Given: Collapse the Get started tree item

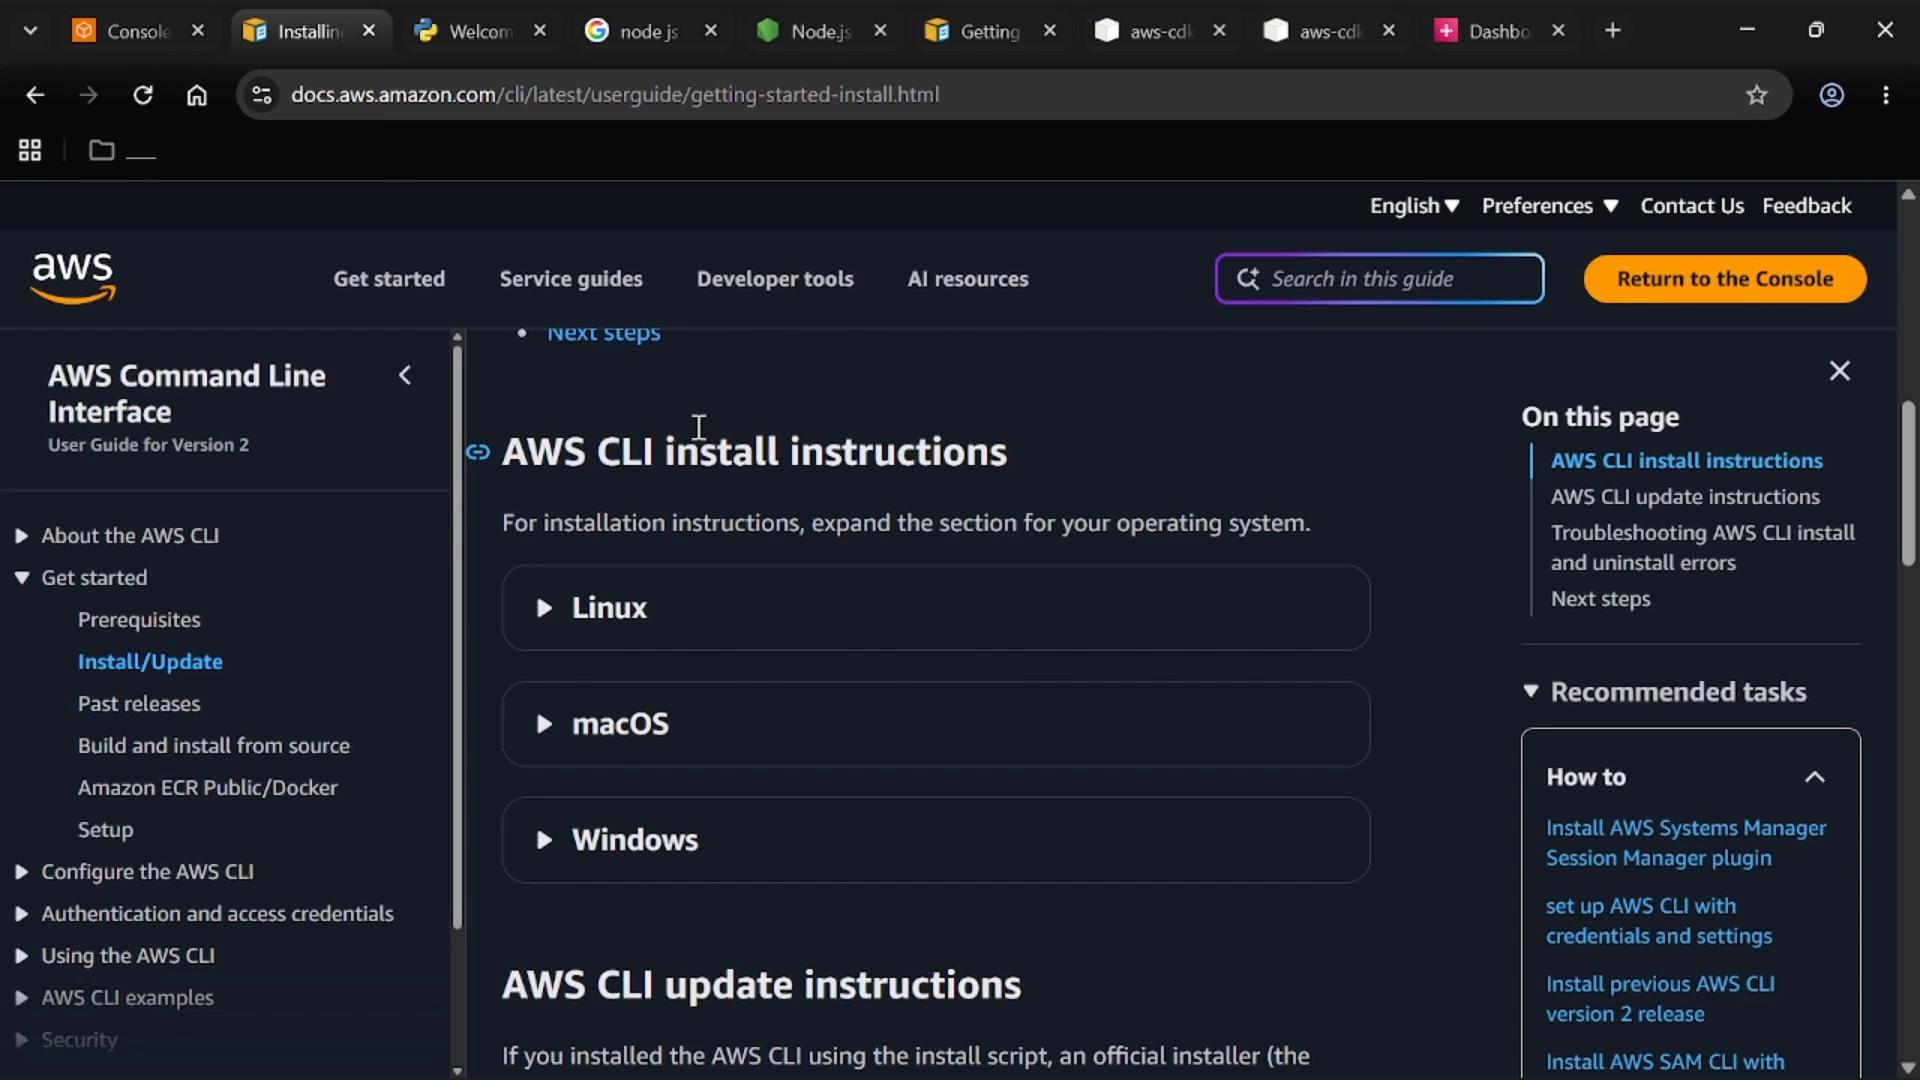Looking at the screenshot, I should 21,578.
